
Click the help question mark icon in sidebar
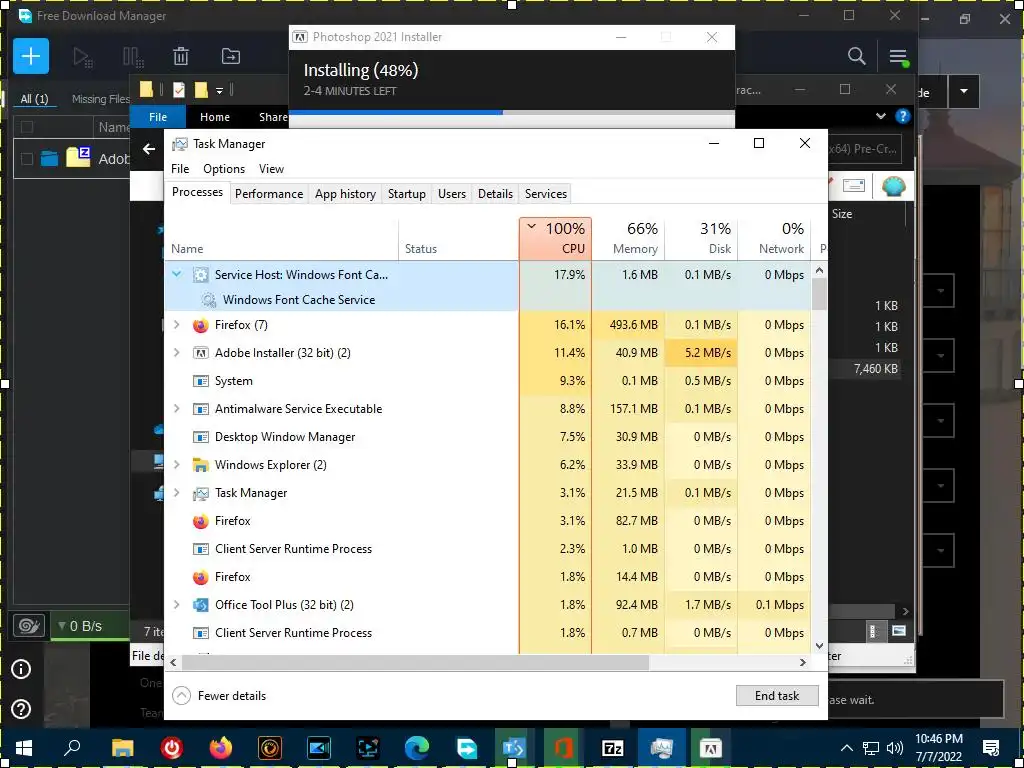click(21, 709)
